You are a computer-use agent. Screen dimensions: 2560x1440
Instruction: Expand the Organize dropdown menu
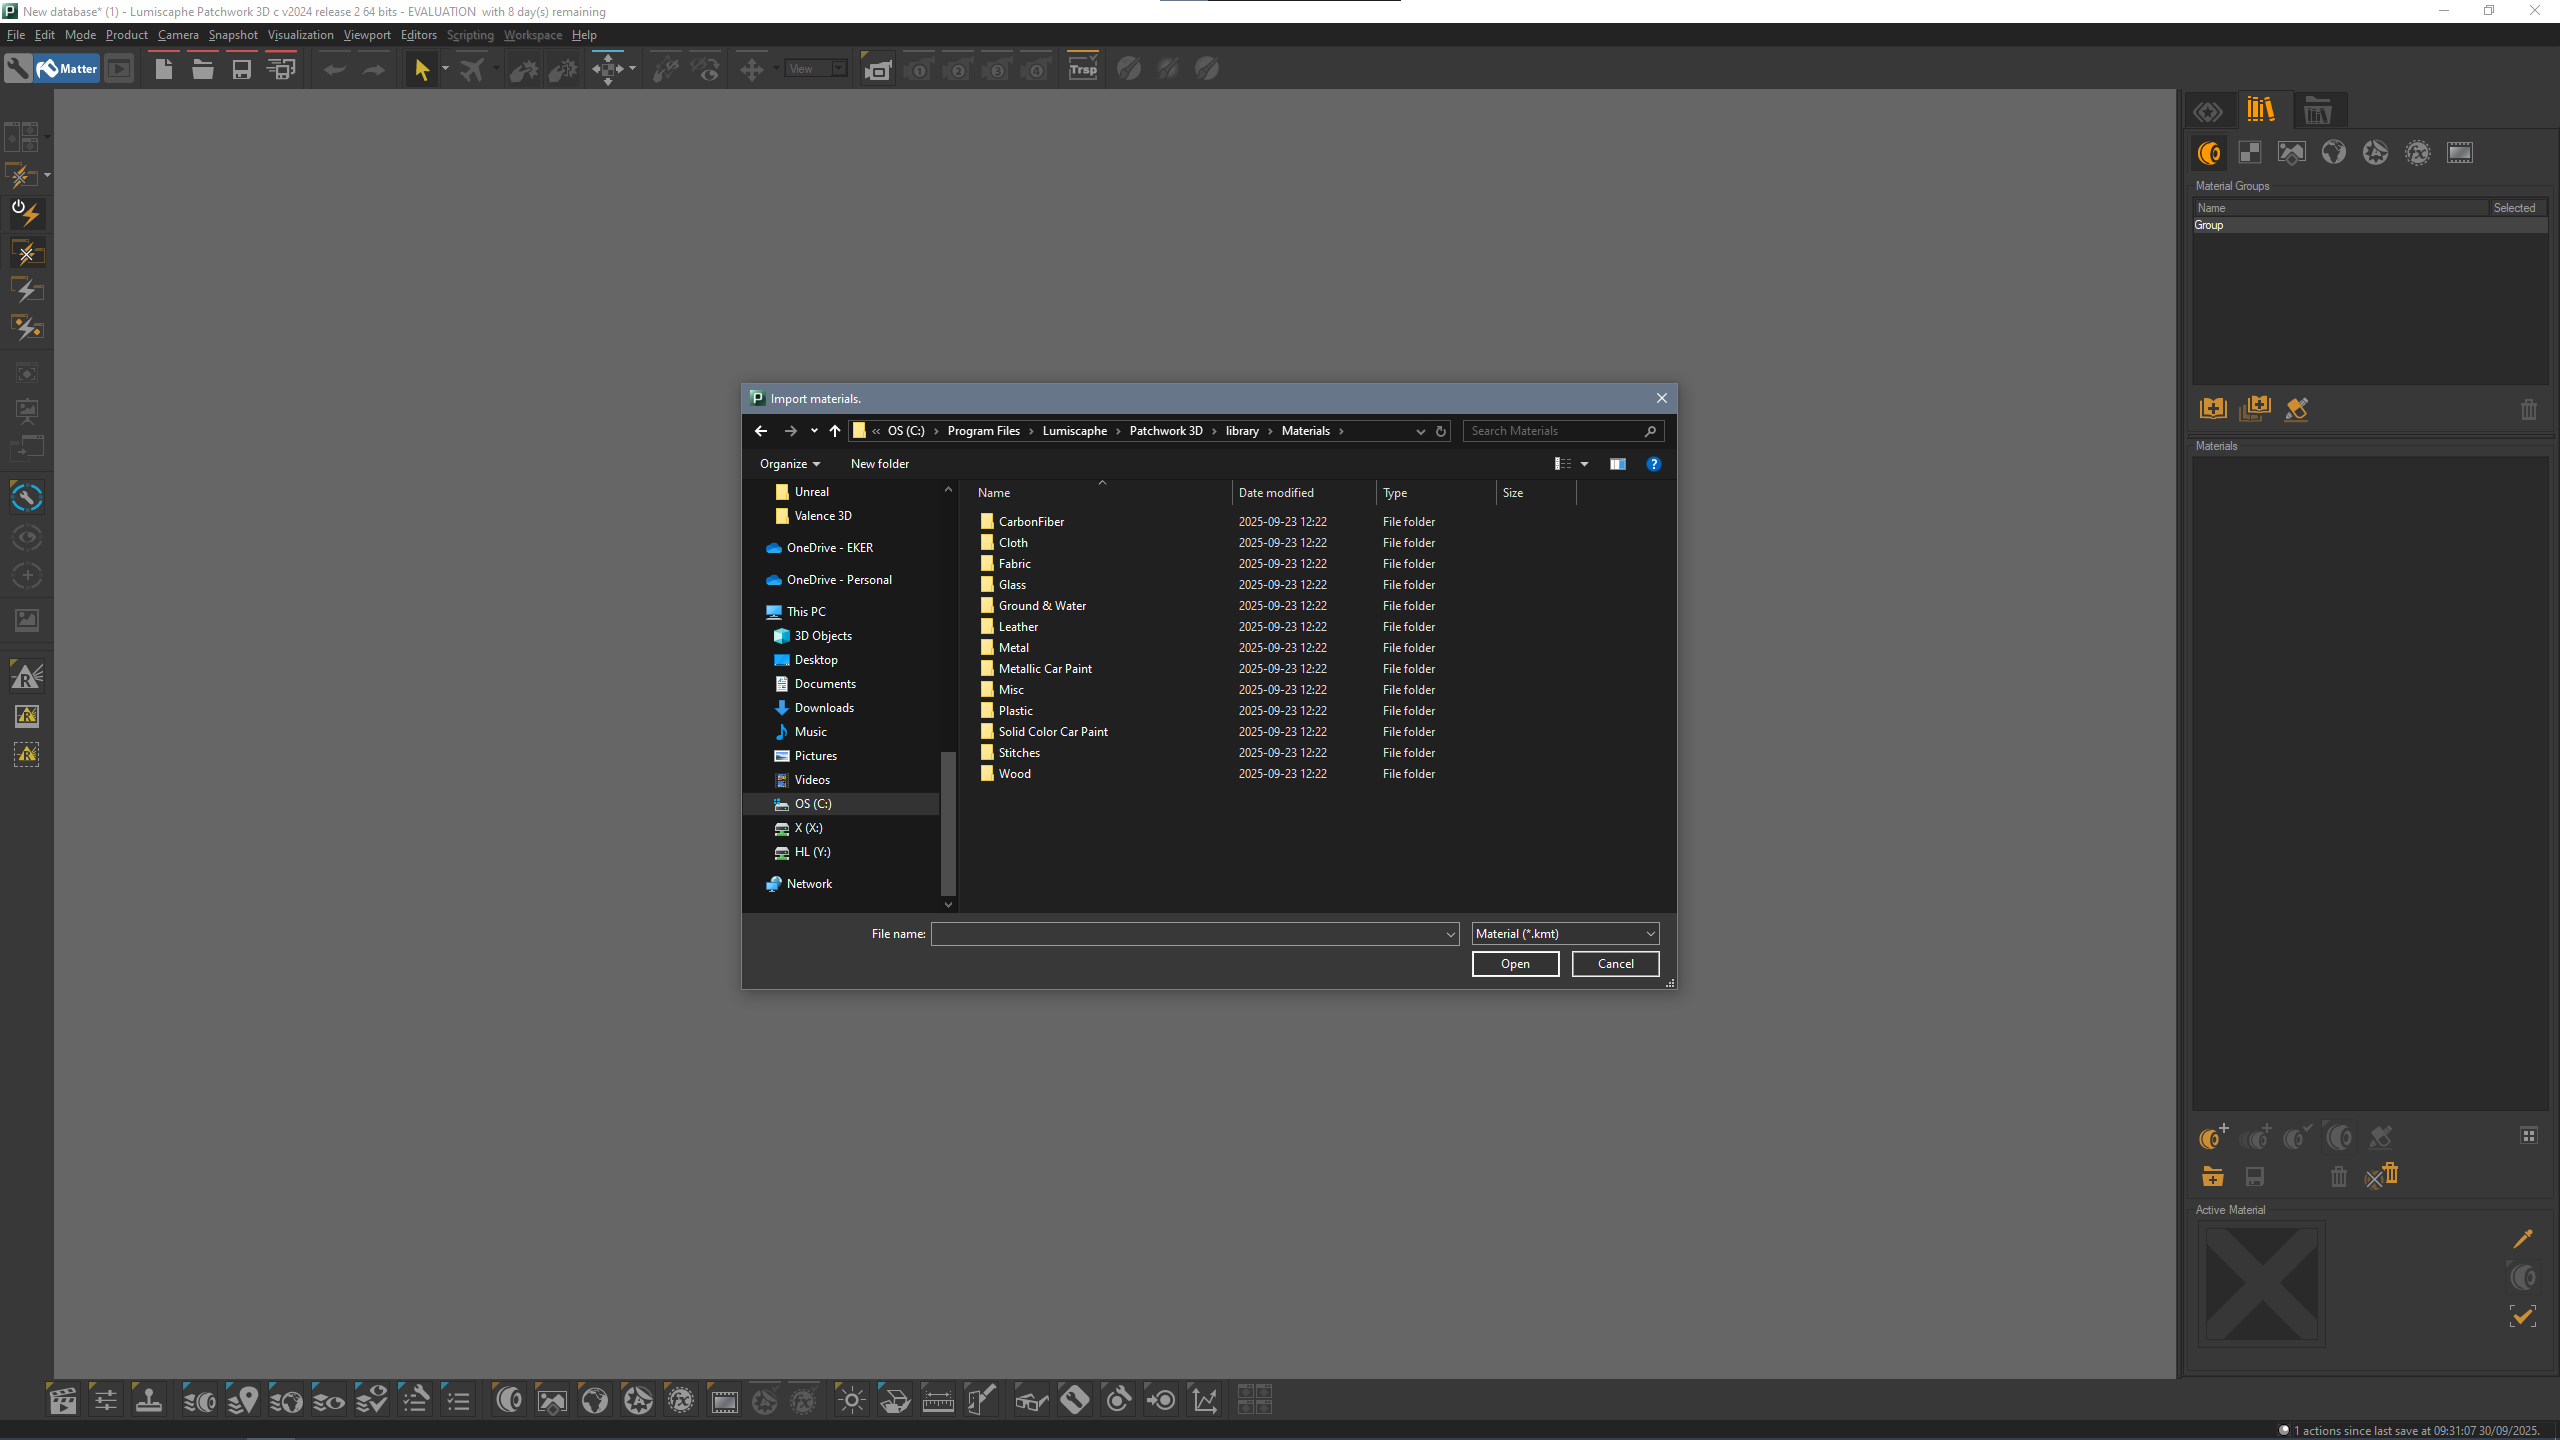[x=789, y=464]
